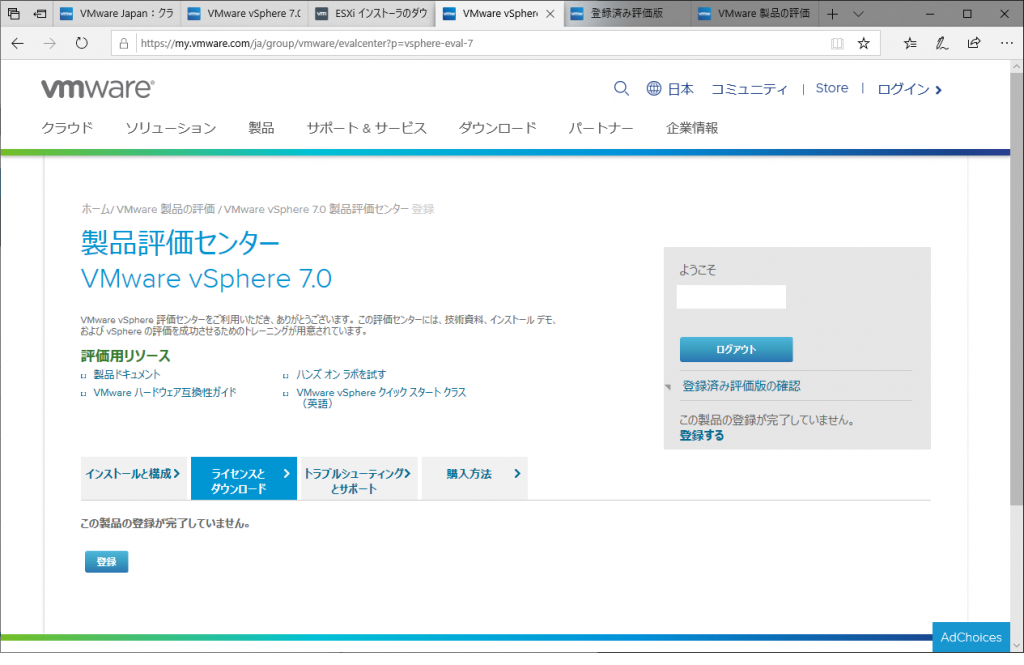Click the blue 登録 button
Image resolution: width=1024 pixels, height=665 pixels.
[106, 562]
